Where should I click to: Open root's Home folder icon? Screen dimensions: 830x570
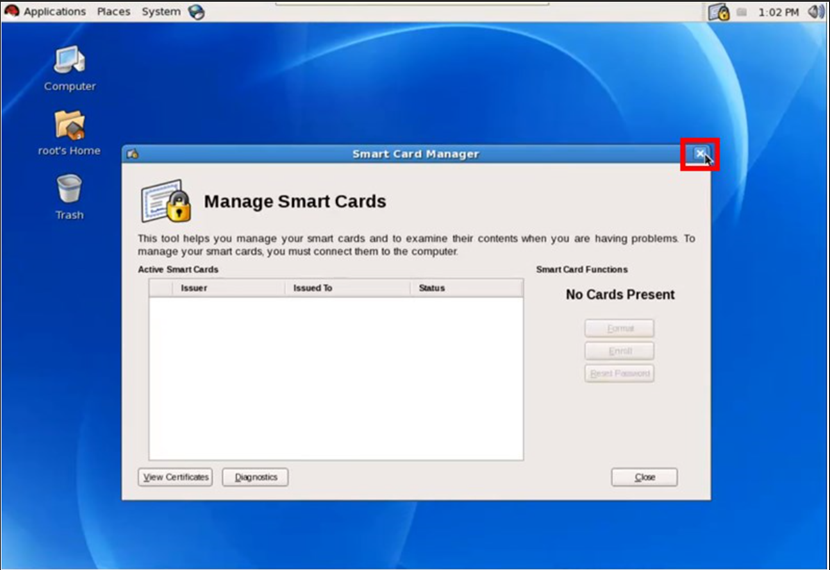69,126
